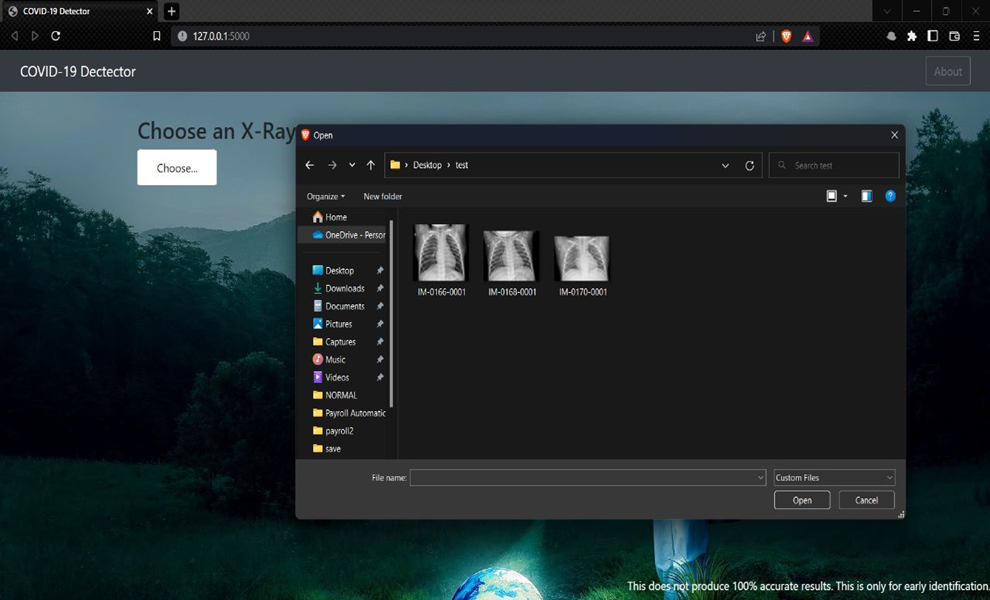Select Videos in the navigation pane
The height and width of the screenshot is (600, 990).
tap(331, 377)
